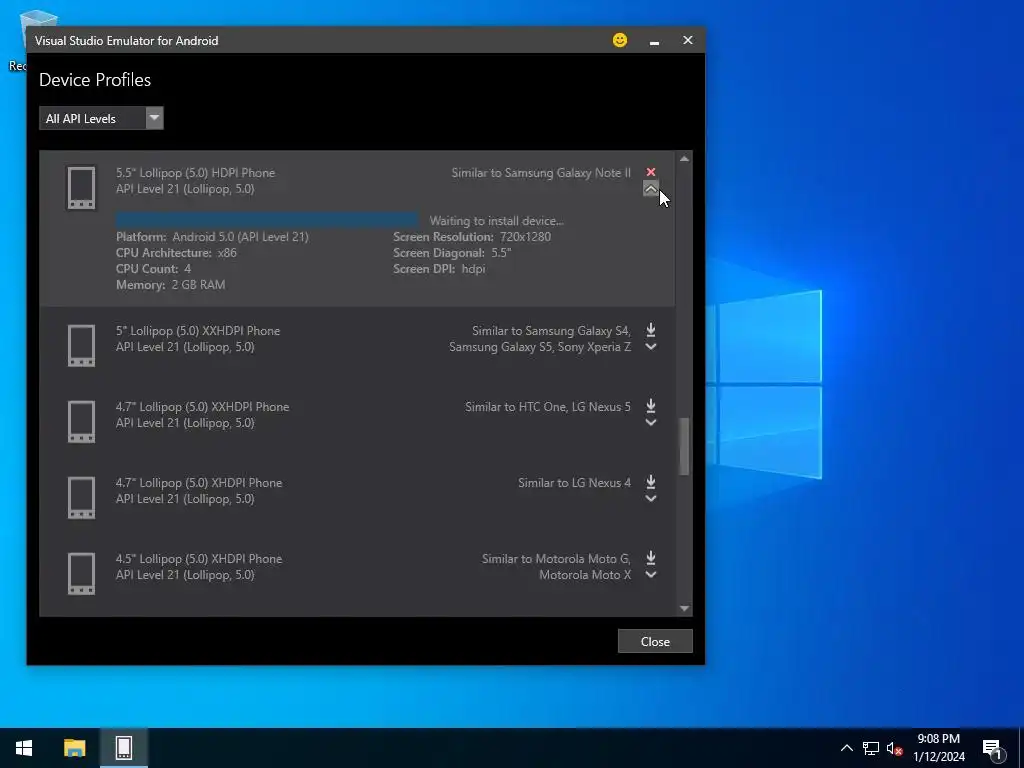Screen dimensions: 1024x768
Task: Click 'Platform: Android 5.0 (API Level 21)' text
Action: coord(212,236)
